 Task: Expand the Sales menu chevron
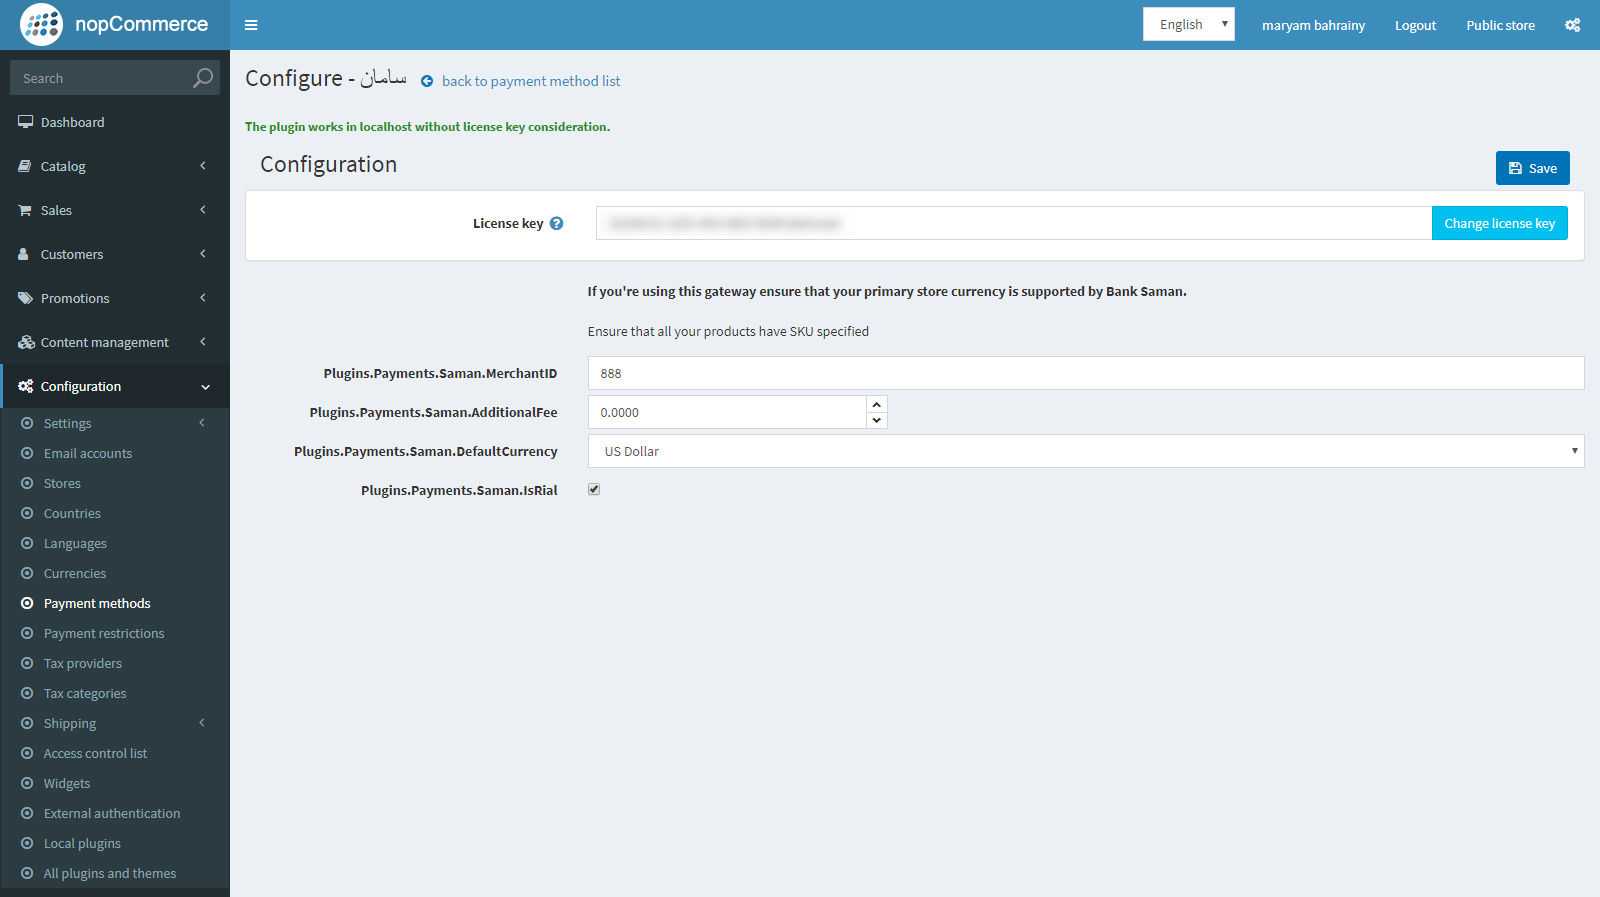tap(203, 210)
